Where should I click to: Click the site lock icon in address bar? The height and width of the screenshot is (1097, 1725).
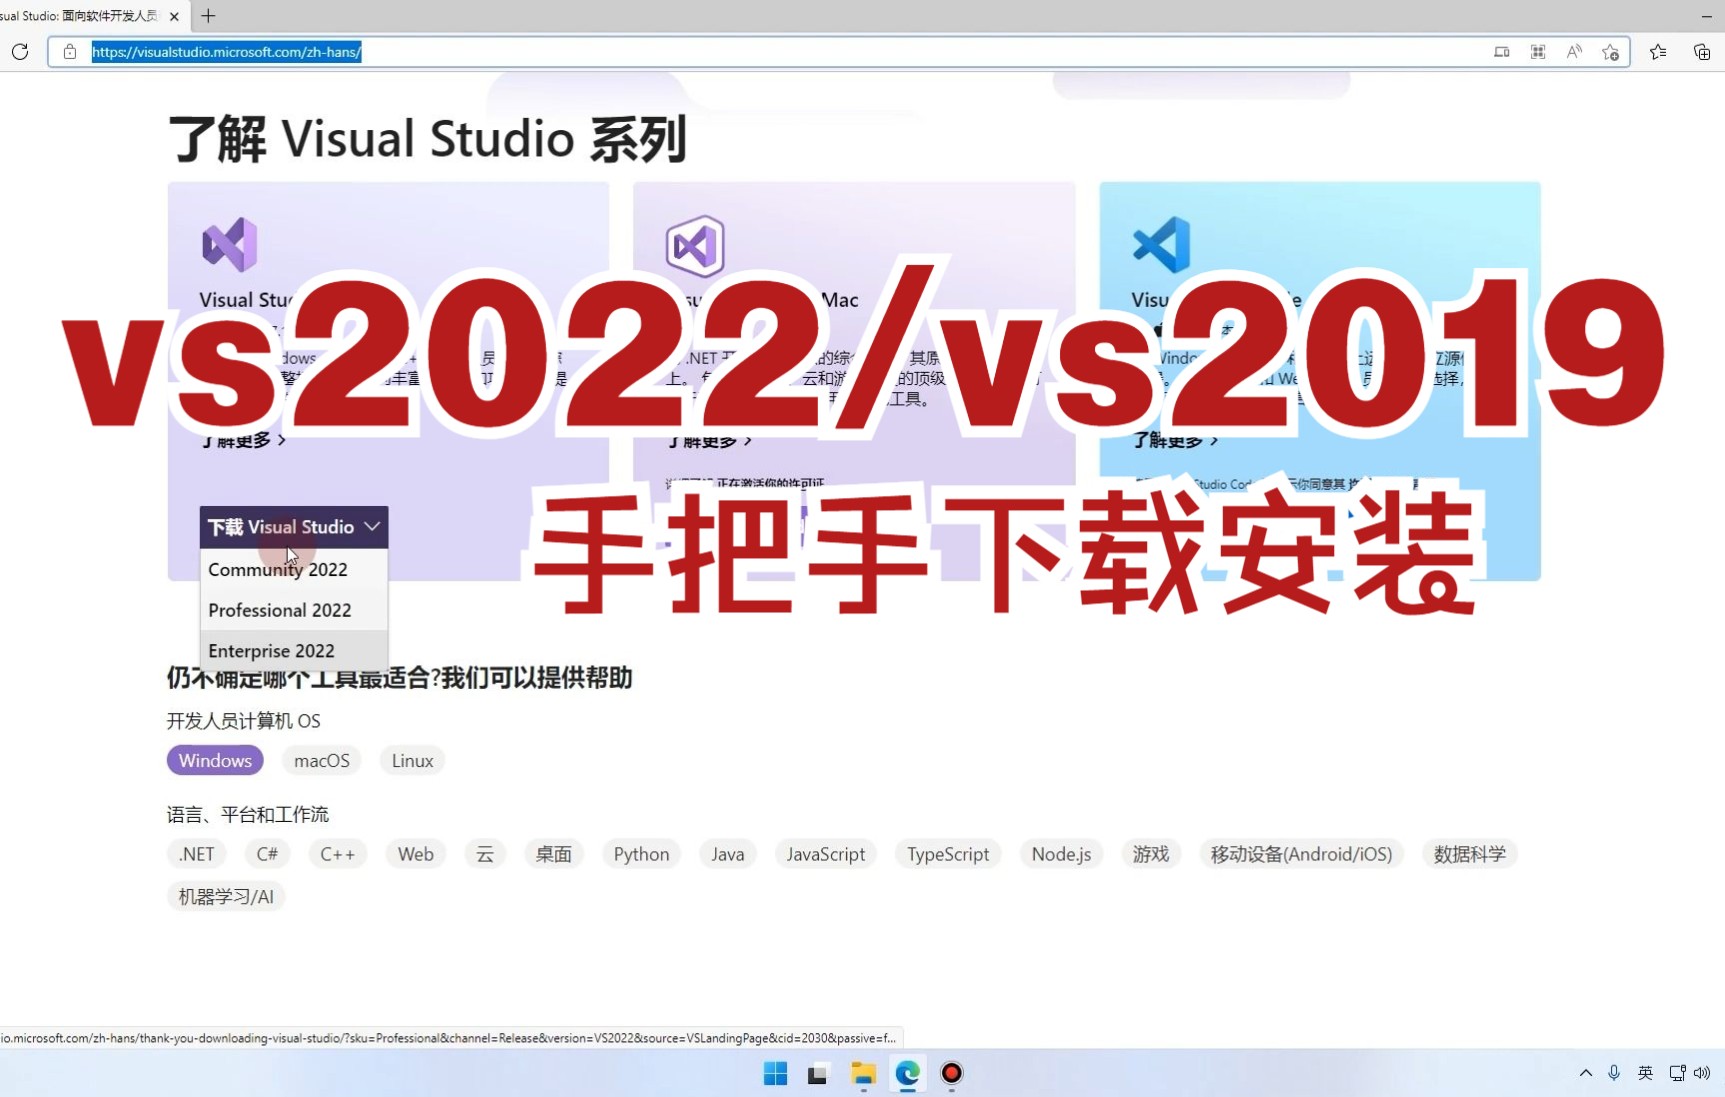(x=69, y=52)
